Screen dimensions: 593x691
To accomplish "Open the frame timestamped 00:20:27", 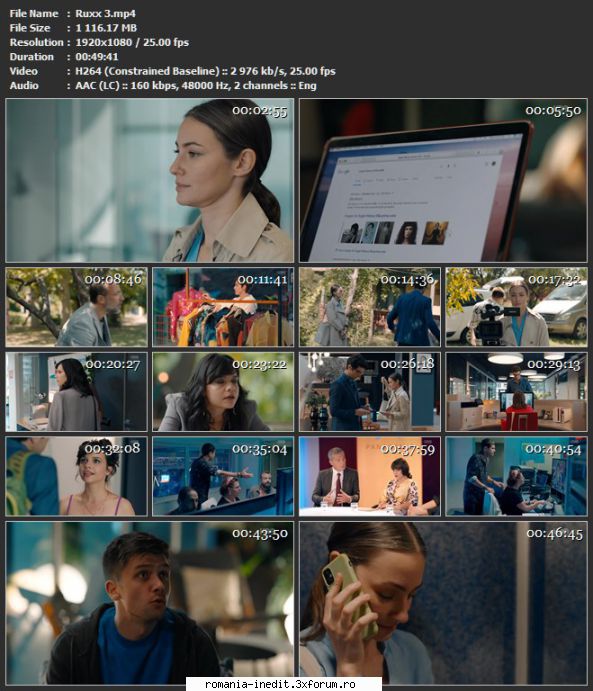I will 76,392.
